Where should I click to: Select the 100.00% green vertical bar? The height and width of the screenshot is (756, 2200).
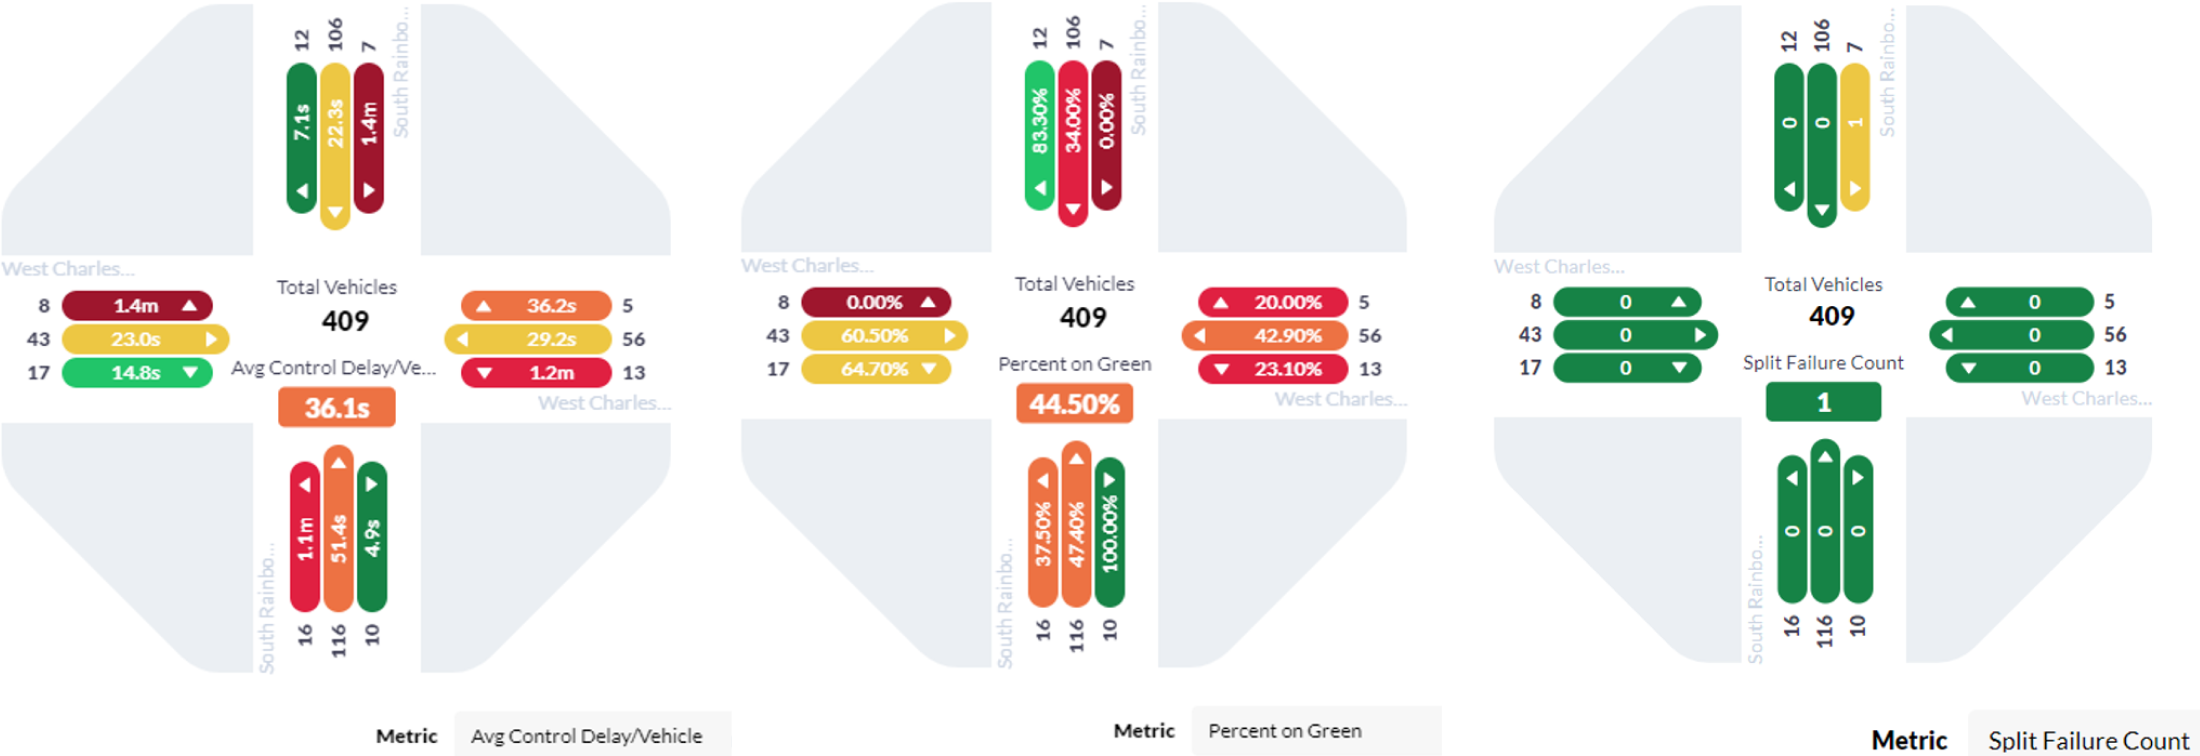point(1110,532)
